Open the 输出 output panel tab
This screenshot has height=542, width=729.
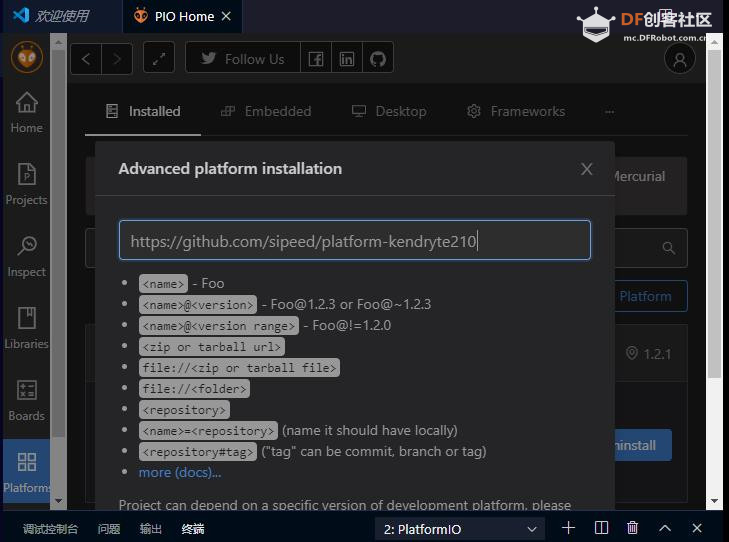tap(151, 529)
